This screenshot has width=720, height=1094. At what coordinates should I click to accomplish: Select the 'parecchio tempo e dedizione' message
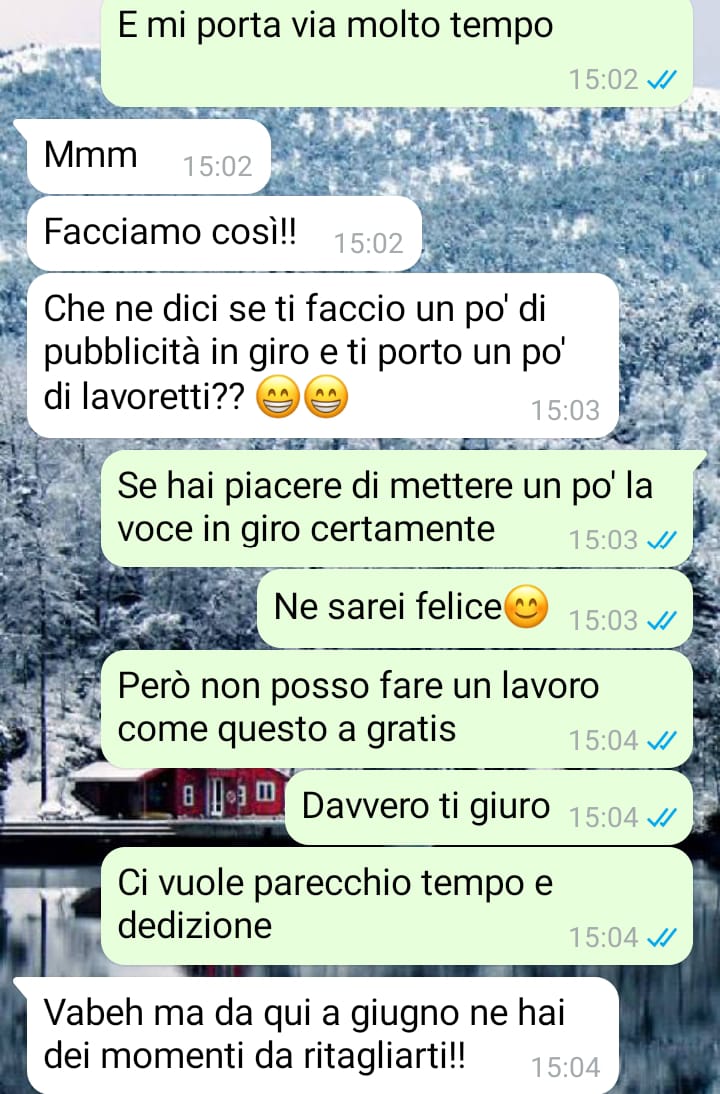tap(397, 906)
